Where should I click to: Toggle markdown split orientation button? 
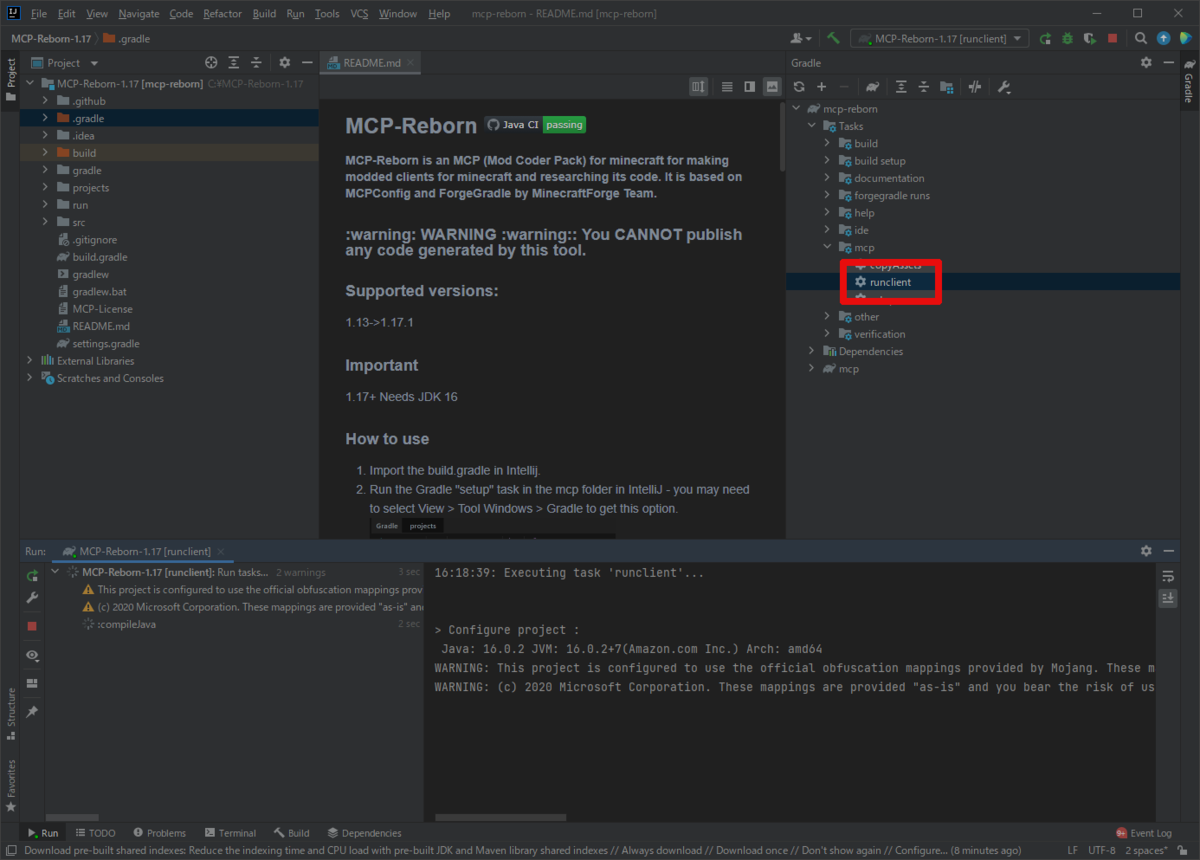click(x=699, y=87)
